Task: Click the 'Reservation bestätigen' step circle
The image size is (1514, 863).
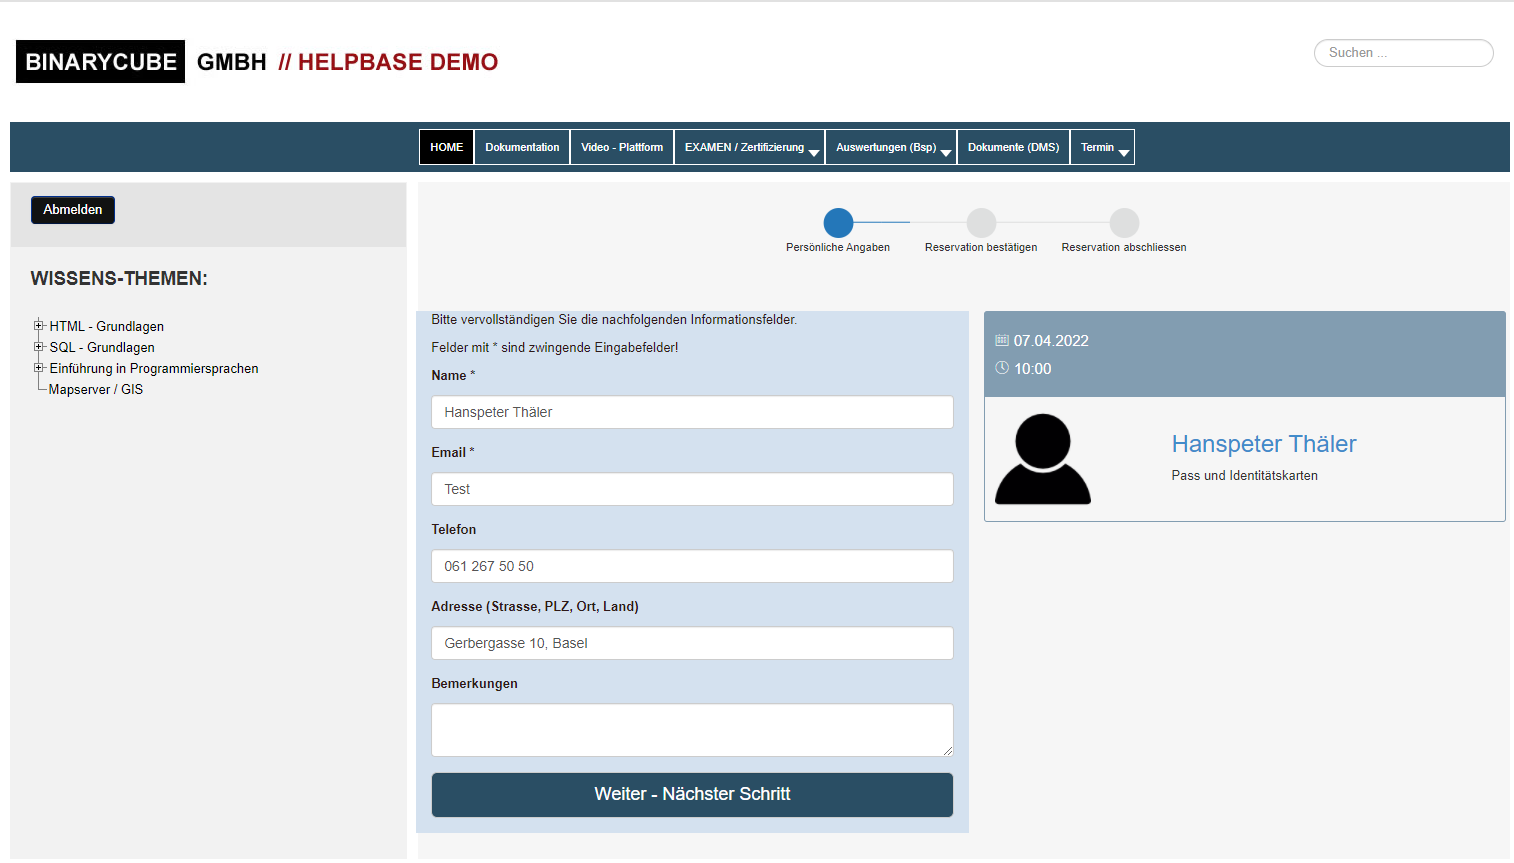Action: click(981, 222)
